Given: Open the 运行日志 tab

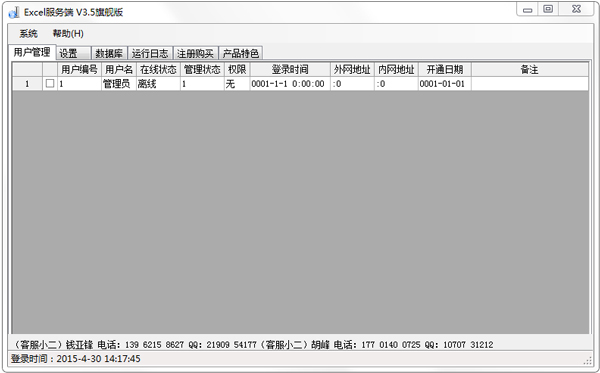Looking at the screenshot, I should pos(150,53).
